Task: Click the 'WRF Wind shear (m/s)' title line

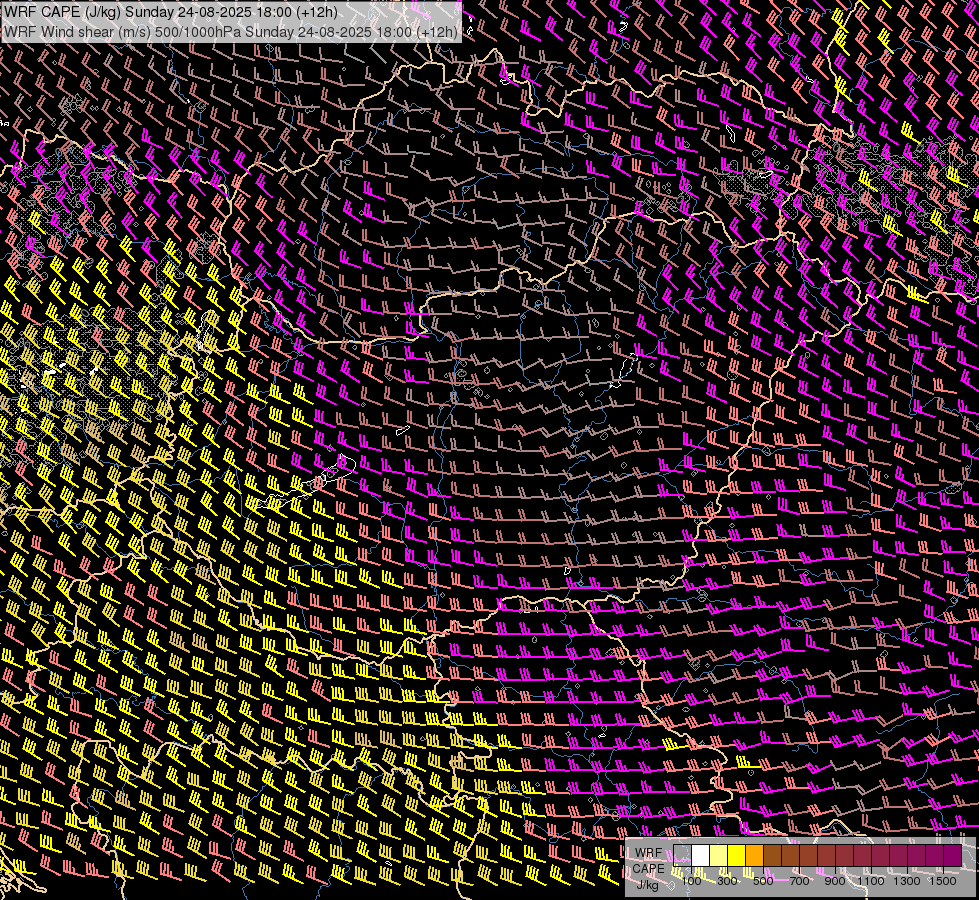Action: pos(231,31)
